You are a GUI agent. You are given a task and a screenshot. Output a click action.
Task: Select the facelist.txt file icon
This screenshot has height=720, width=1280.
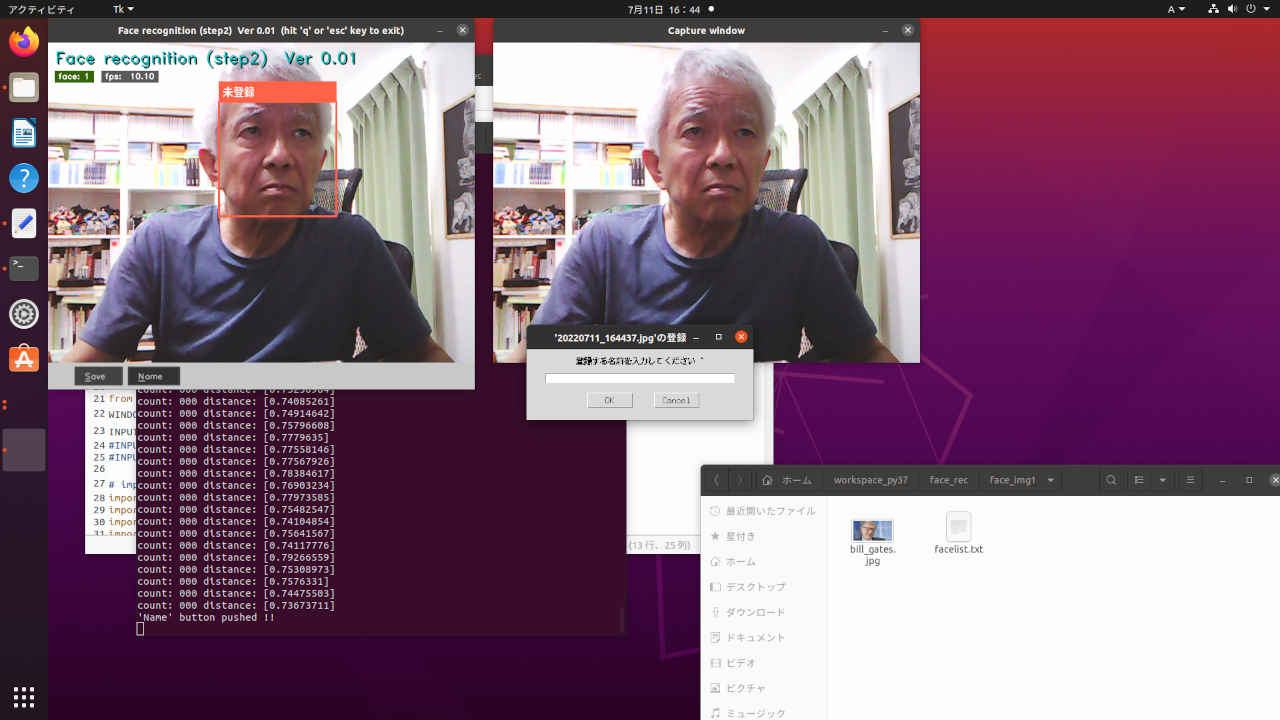coord(958,527)
